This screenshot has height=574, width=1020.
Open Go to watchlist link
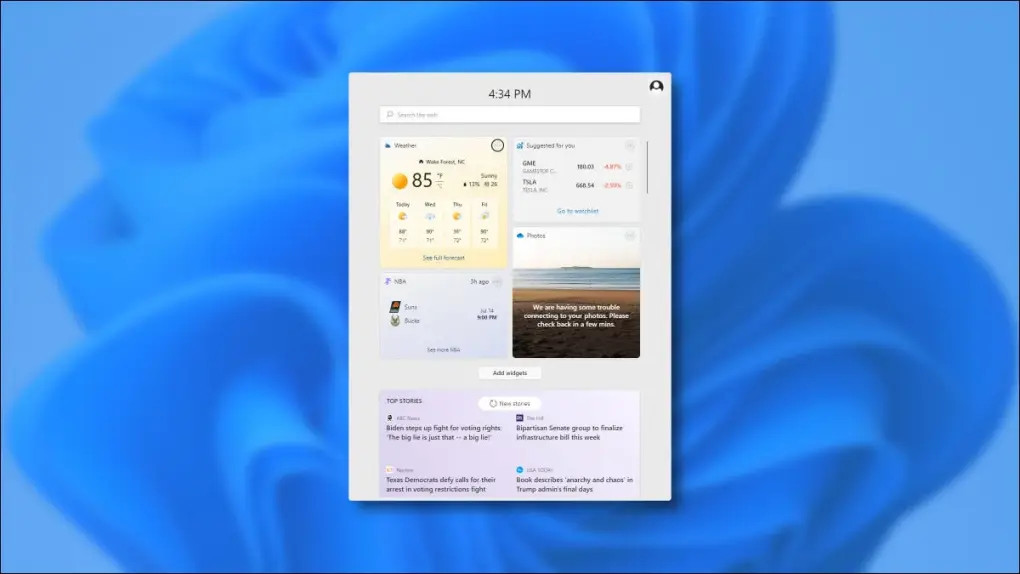[x=577, y=211]
